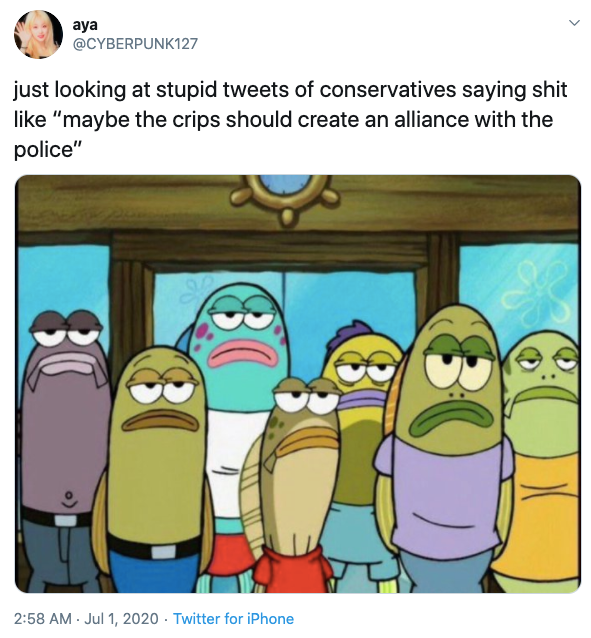Image resolution: width=591 pixels, height=638 pixels.
Task: Expand the tweet options chevron menu
Action: pyautogui.click(x=574, y=23)
